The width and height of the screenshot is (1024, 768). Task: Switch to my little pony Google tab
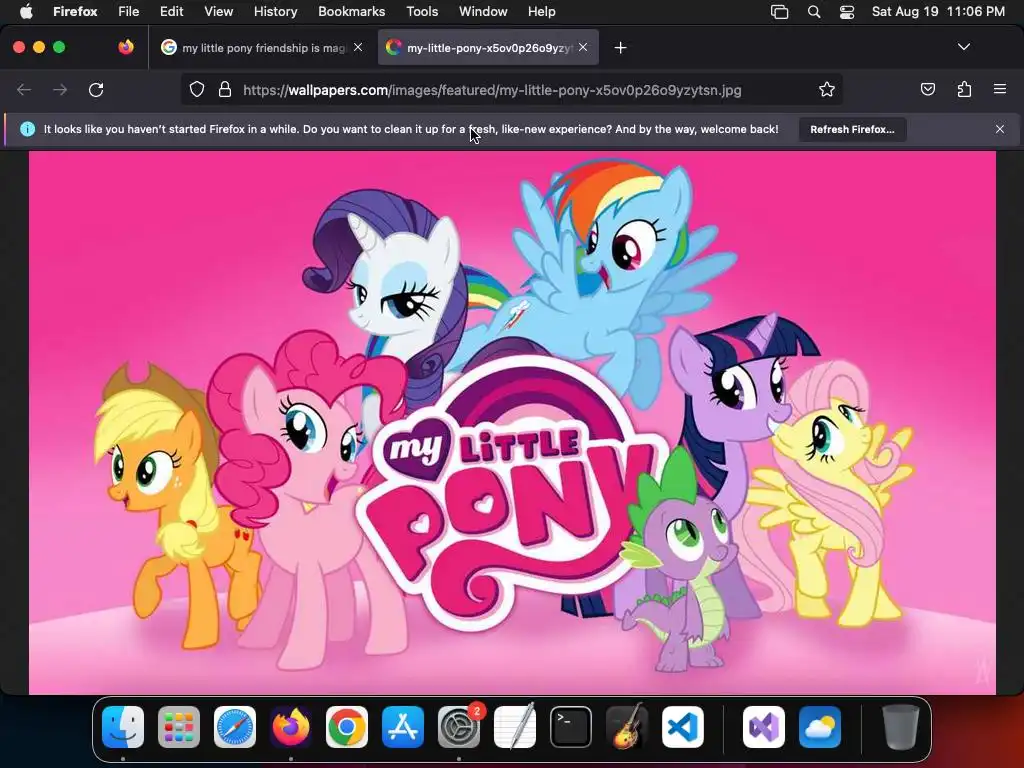coord(263,48)
